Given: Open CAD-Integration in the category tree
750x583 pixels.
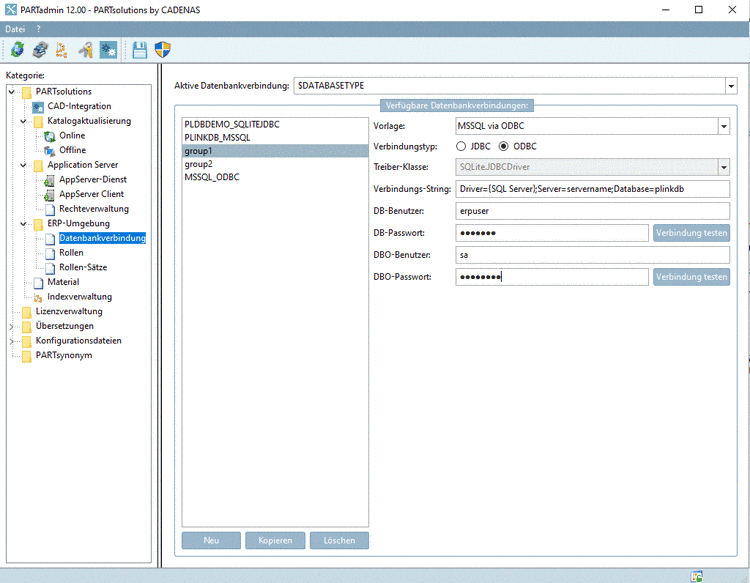Looking at the screenshot, I should pyautogui.click(x=79, y=106).
